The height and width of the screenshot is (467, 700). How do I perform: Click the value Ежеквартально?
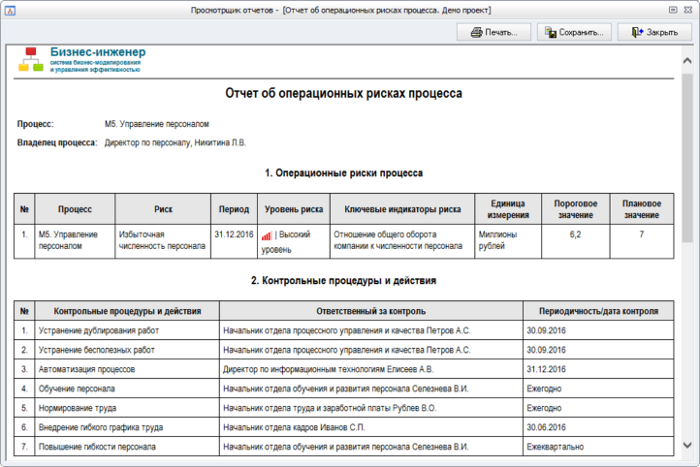(x=555, y=446)
